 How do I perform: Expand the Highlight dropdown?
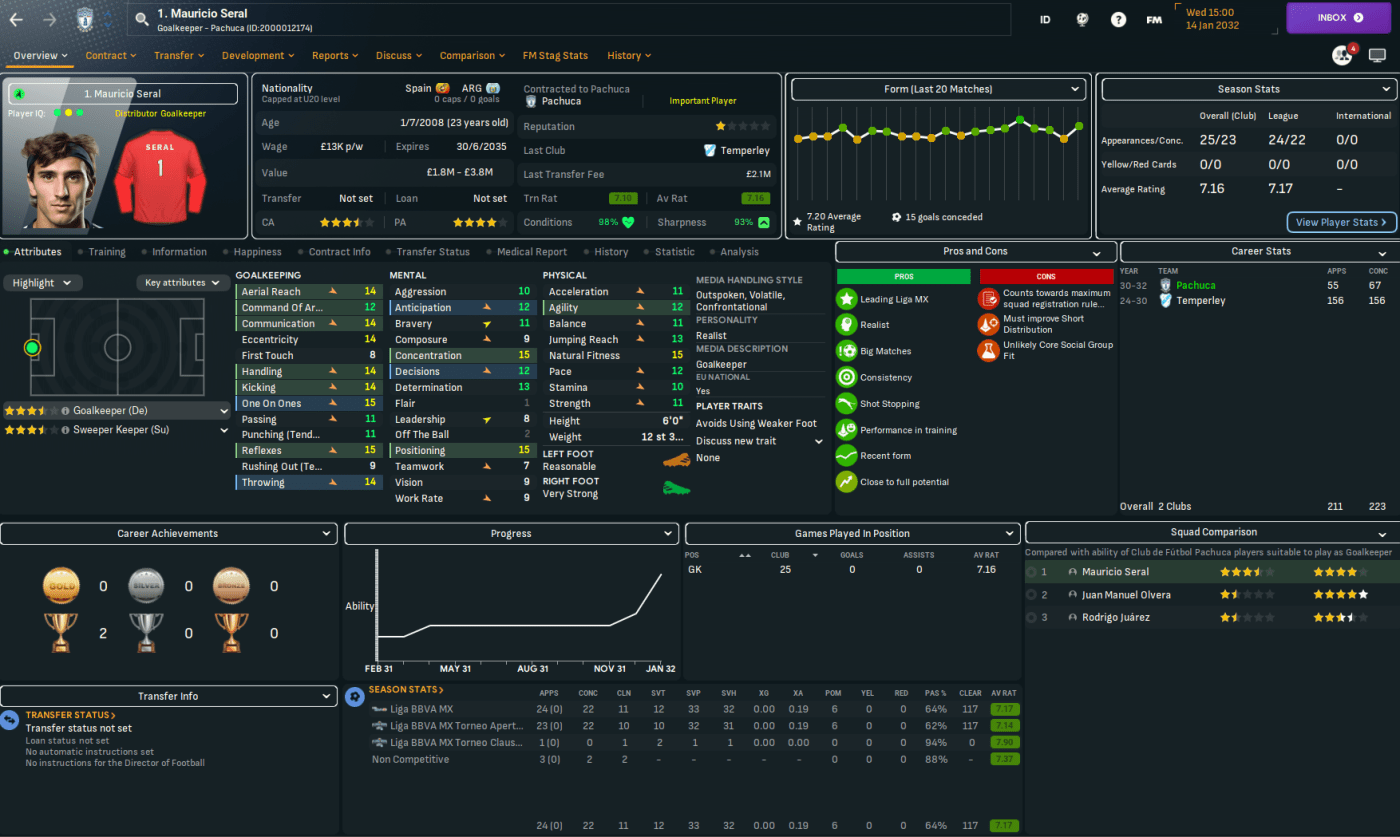(41, 283)
